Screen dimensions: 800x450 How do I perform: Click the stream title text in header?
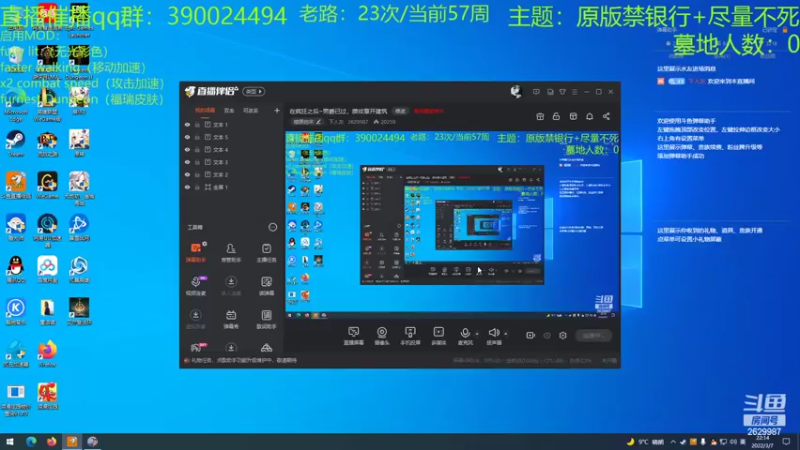338,111
